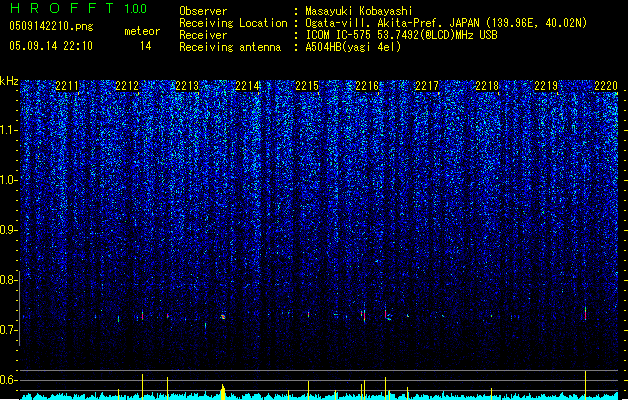This screenshot has width=629, height=400.
Task: Click the 2216 time marker
Action: click(x=367, y=86)
